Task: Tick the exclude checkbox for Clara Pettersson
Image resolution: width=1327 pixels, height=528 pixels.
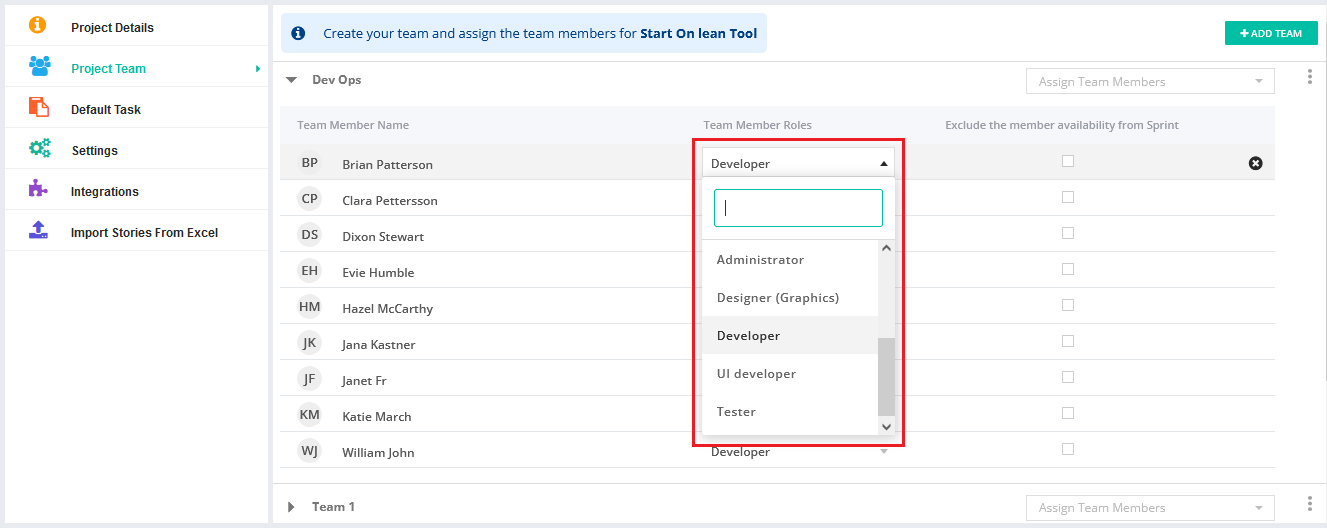Action: 1068,197
